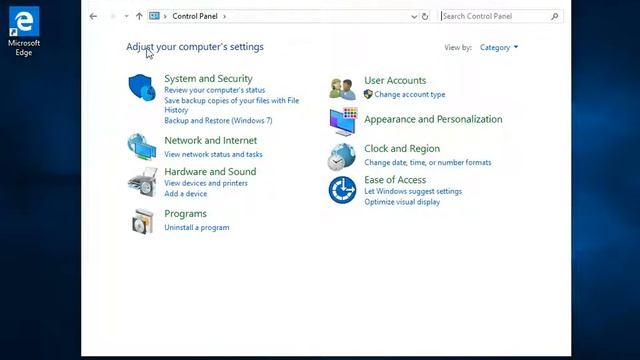The height and width of the screenshot is (360, 640).
Task: Open the User Accounts people icon
Action: pos(342,89)
